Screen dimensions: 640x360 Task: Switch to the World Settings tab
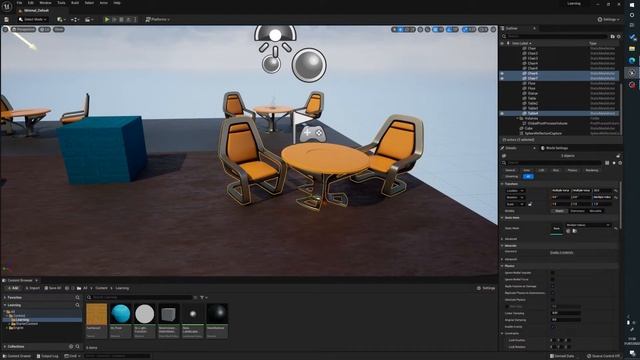pos(555,148)
